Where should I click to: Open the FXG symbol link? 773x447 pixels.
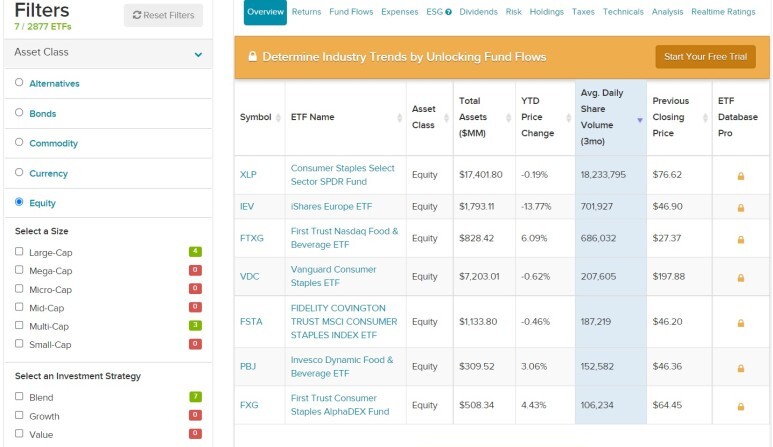coord(248,405)
